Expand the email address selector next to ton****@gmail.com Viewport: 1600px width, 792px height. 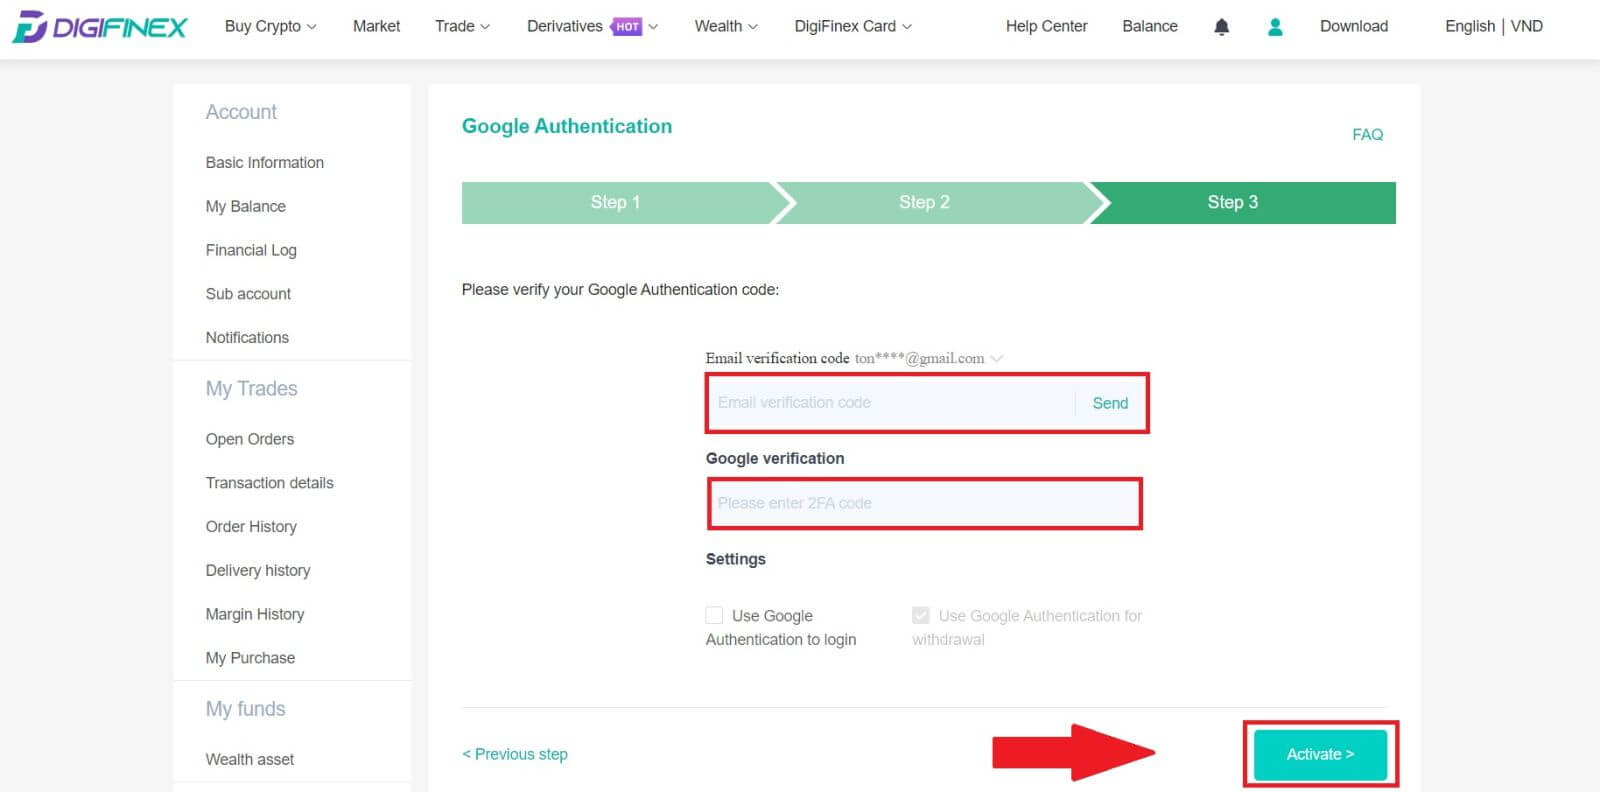coord(997,358)
